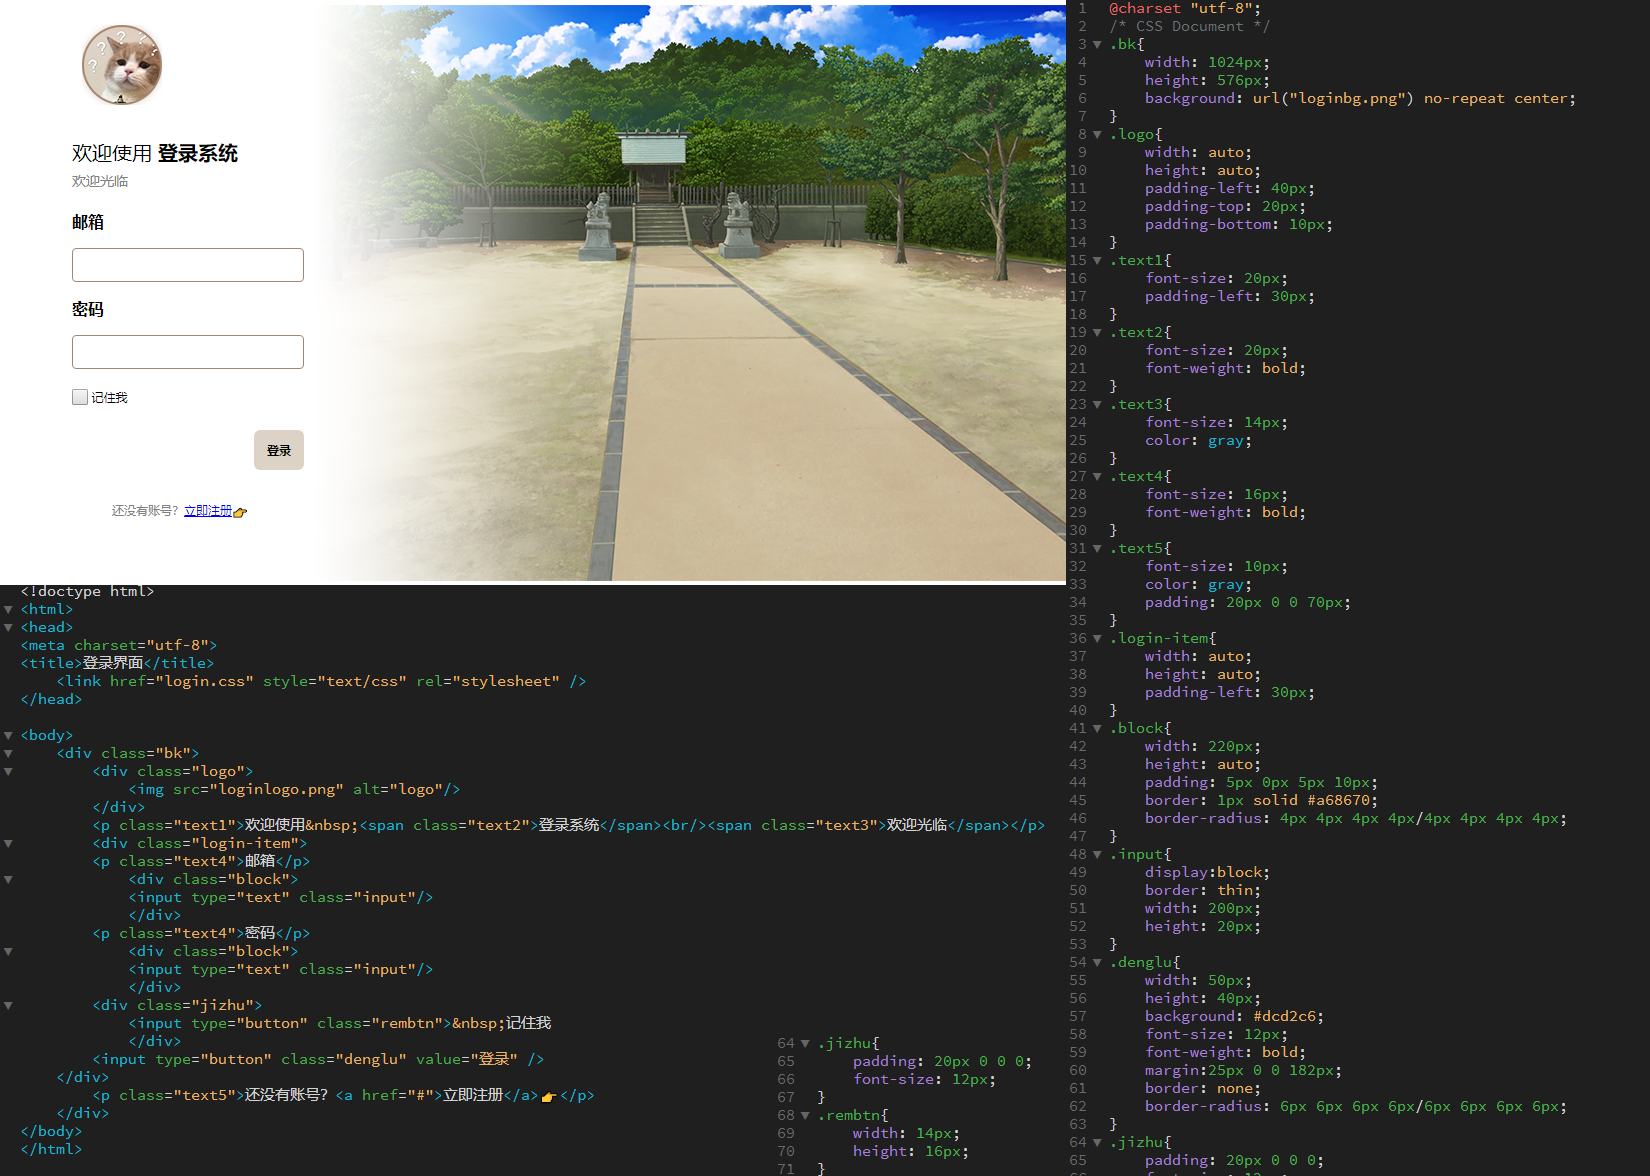Screen dimensions: 1650x1176
Task: Click the pointing hand icon beside 立即注册
Action: tap(240, 512)
